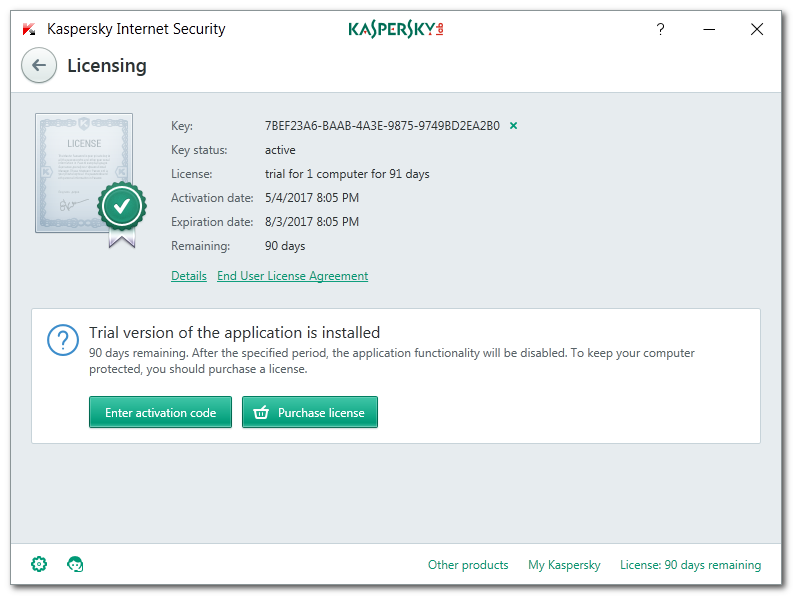Viewport: 793px width, 596px height.
Task: Click activation date 5/4/2017 8:05 PM
Action: tap(312, 198)
